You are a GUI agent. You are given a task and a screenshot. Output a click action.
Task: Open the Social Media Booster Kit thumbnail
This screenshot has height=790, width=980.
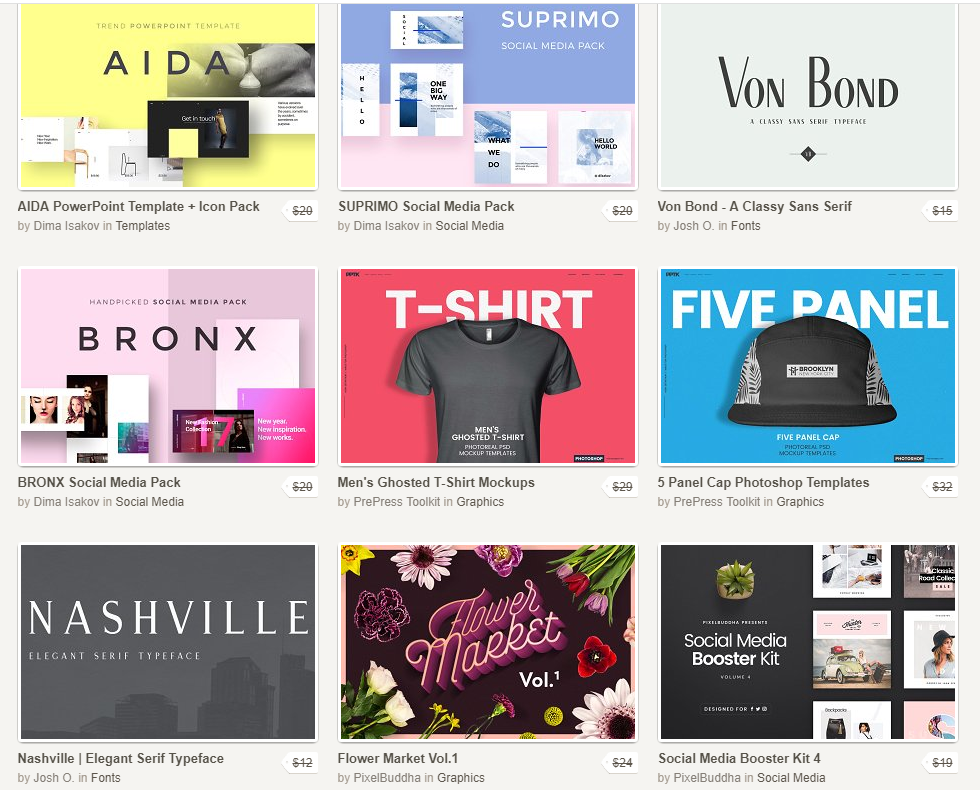pyautogui.click(x=808, y=642)
